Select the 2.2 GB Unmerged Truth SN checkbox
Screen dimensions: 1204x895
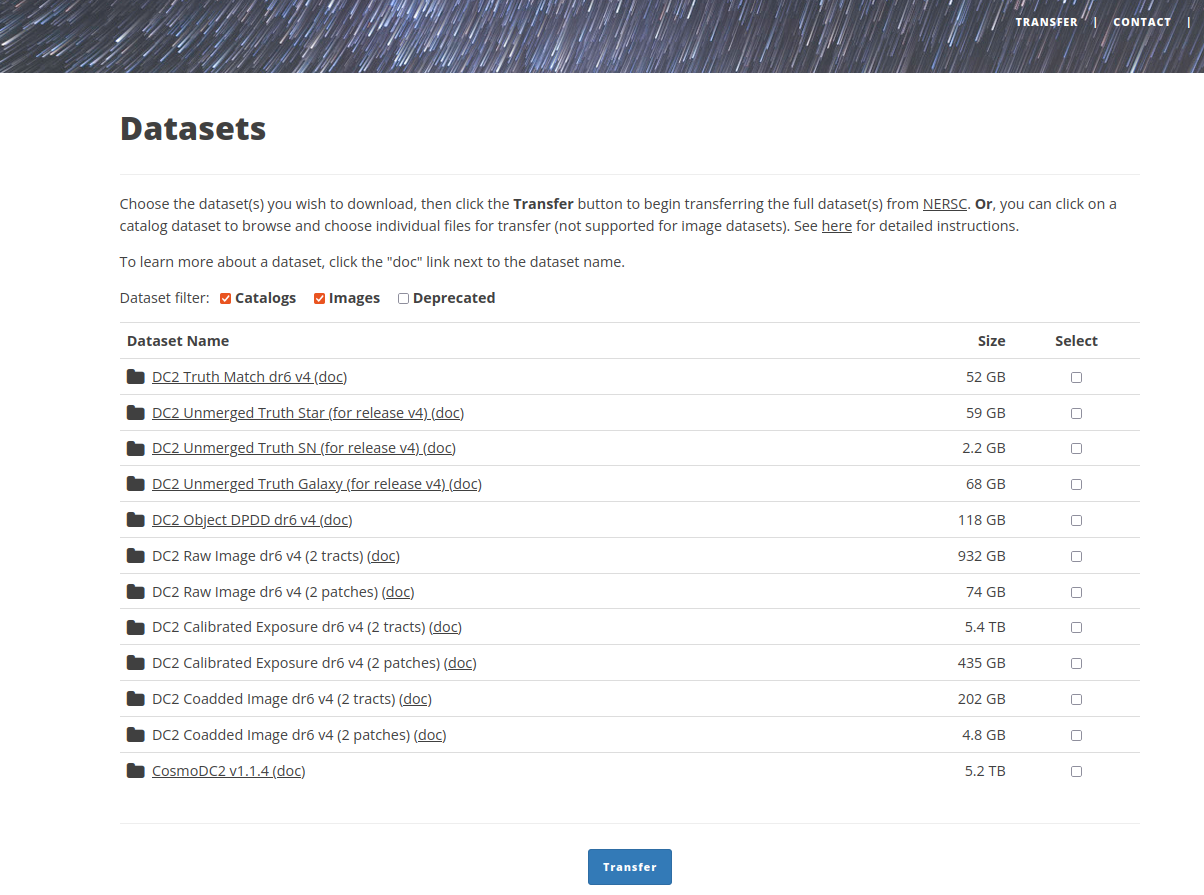click(x=1076, y=448)
